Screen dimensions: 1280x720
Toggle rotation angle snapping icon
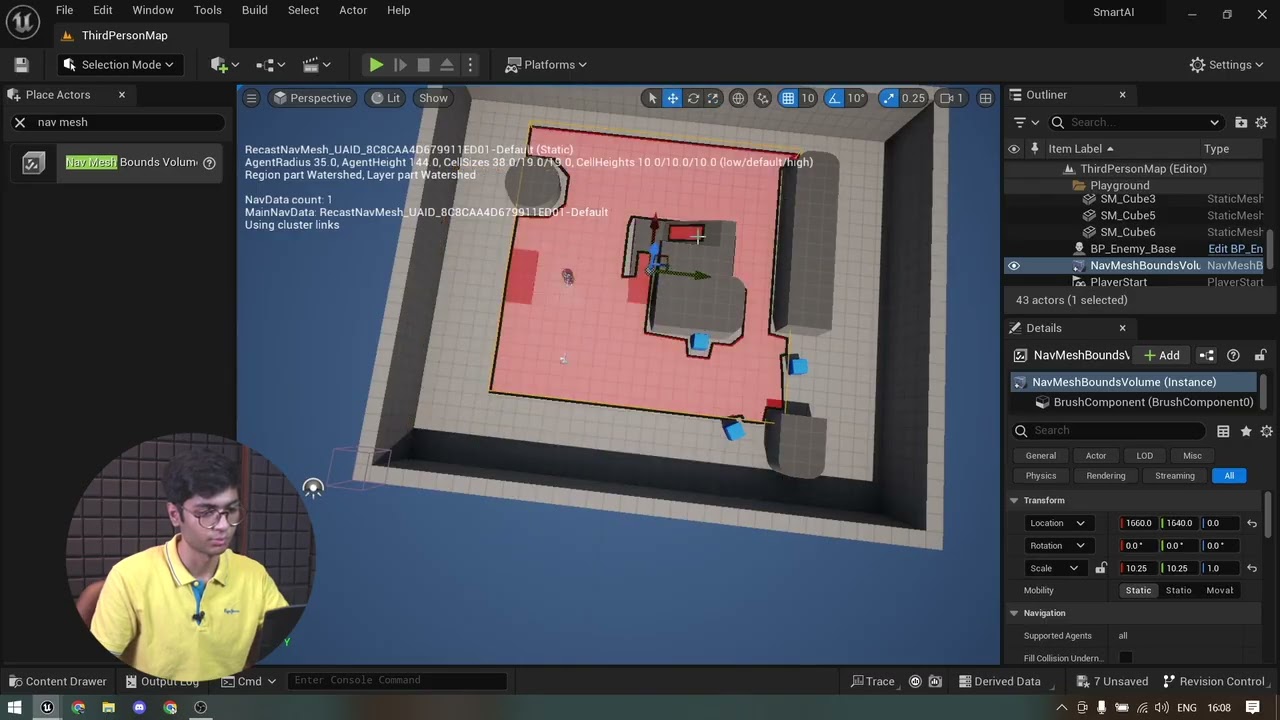pos(834,98)
